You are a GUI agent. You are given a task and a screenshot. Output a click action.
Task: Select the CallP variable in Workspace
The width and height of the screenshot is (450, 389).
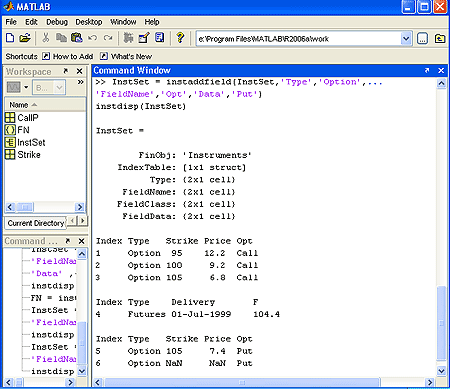click(x=22, y=118)
